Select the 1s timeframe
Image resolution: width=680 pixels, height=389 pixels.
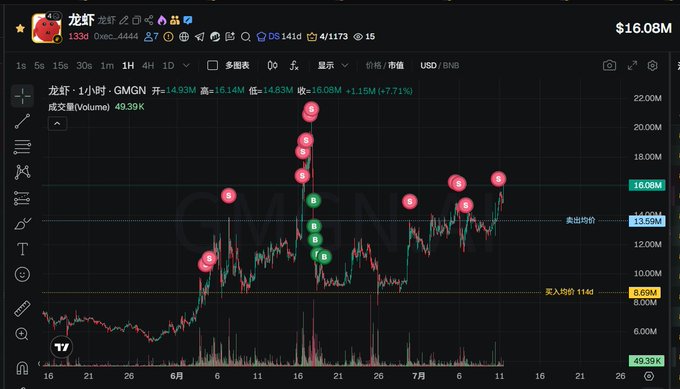pyautogui.click(x=21, y=65)
